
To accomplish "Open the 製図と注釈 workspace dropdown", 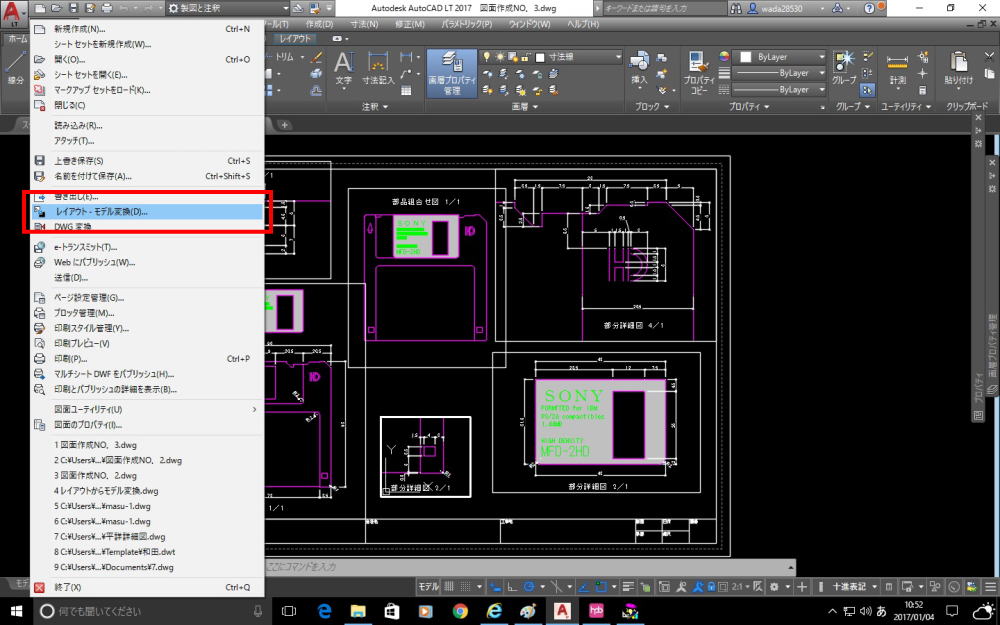I will click(228, 8).
